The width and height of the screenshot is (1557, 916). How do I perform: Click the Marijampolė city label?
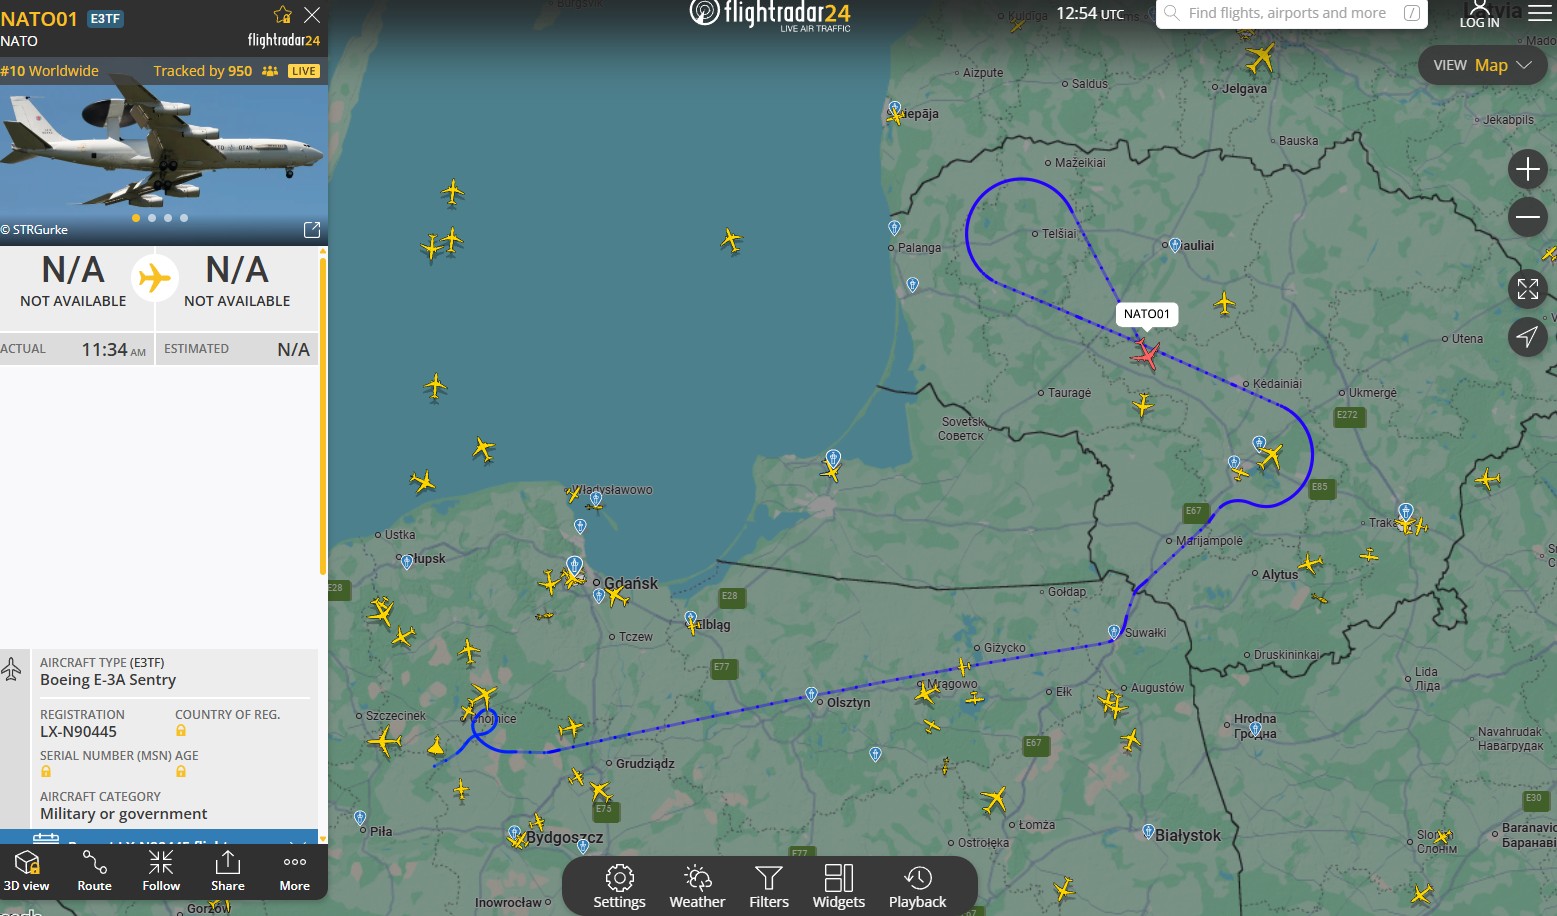[x=1209, y=541]
